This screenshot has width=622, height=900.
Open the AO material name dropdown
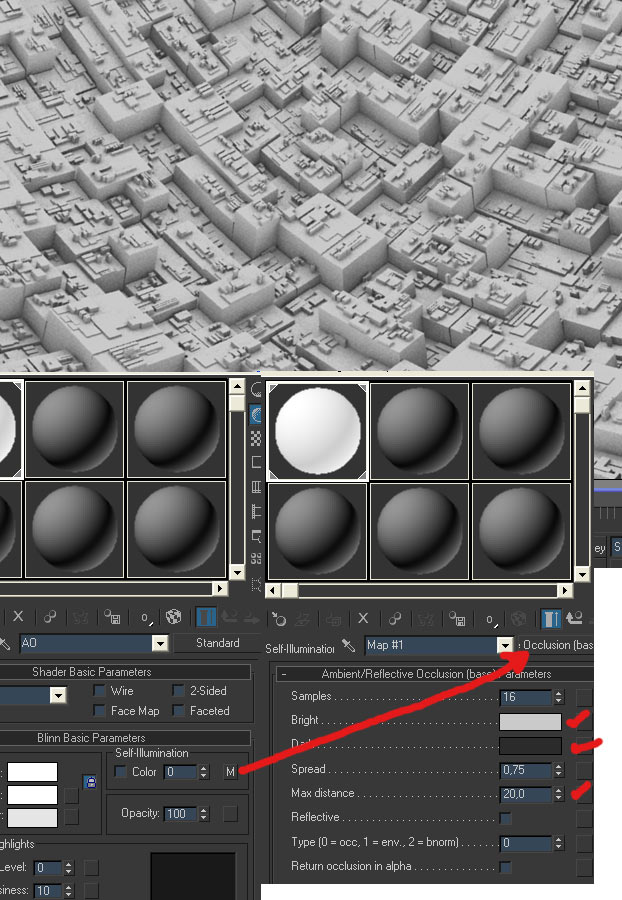click(160, 643)
